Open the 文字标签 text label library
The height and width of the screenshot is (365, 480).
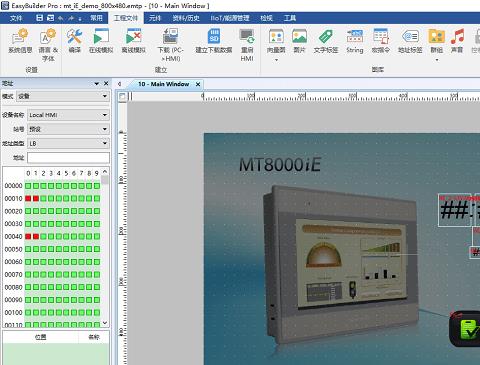pos(326,37)
